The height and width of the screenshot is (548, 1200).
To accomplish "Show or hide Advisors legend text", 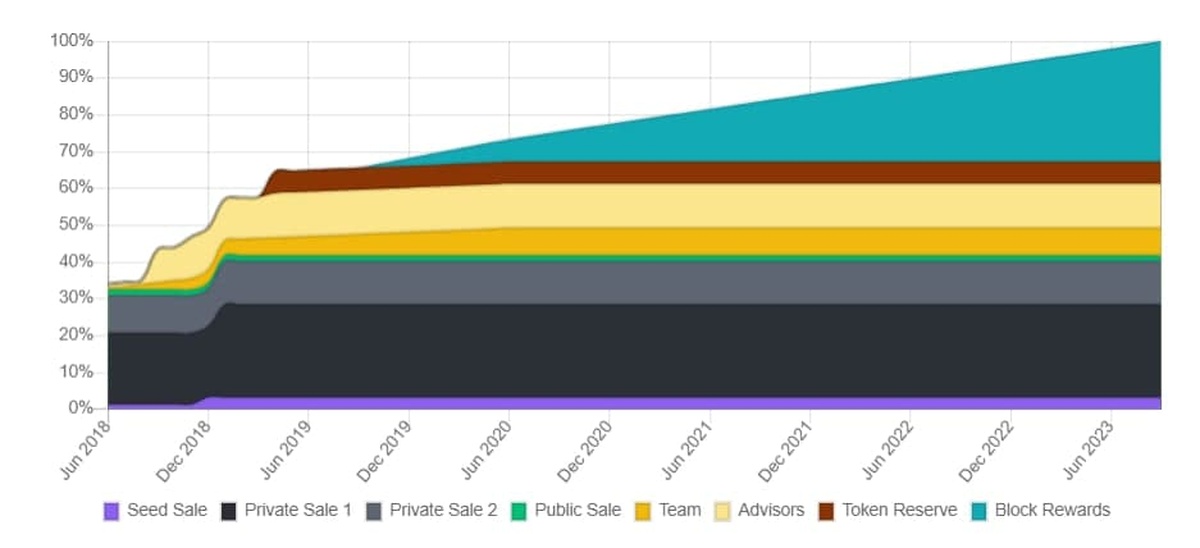I will [x=771, y=510].
